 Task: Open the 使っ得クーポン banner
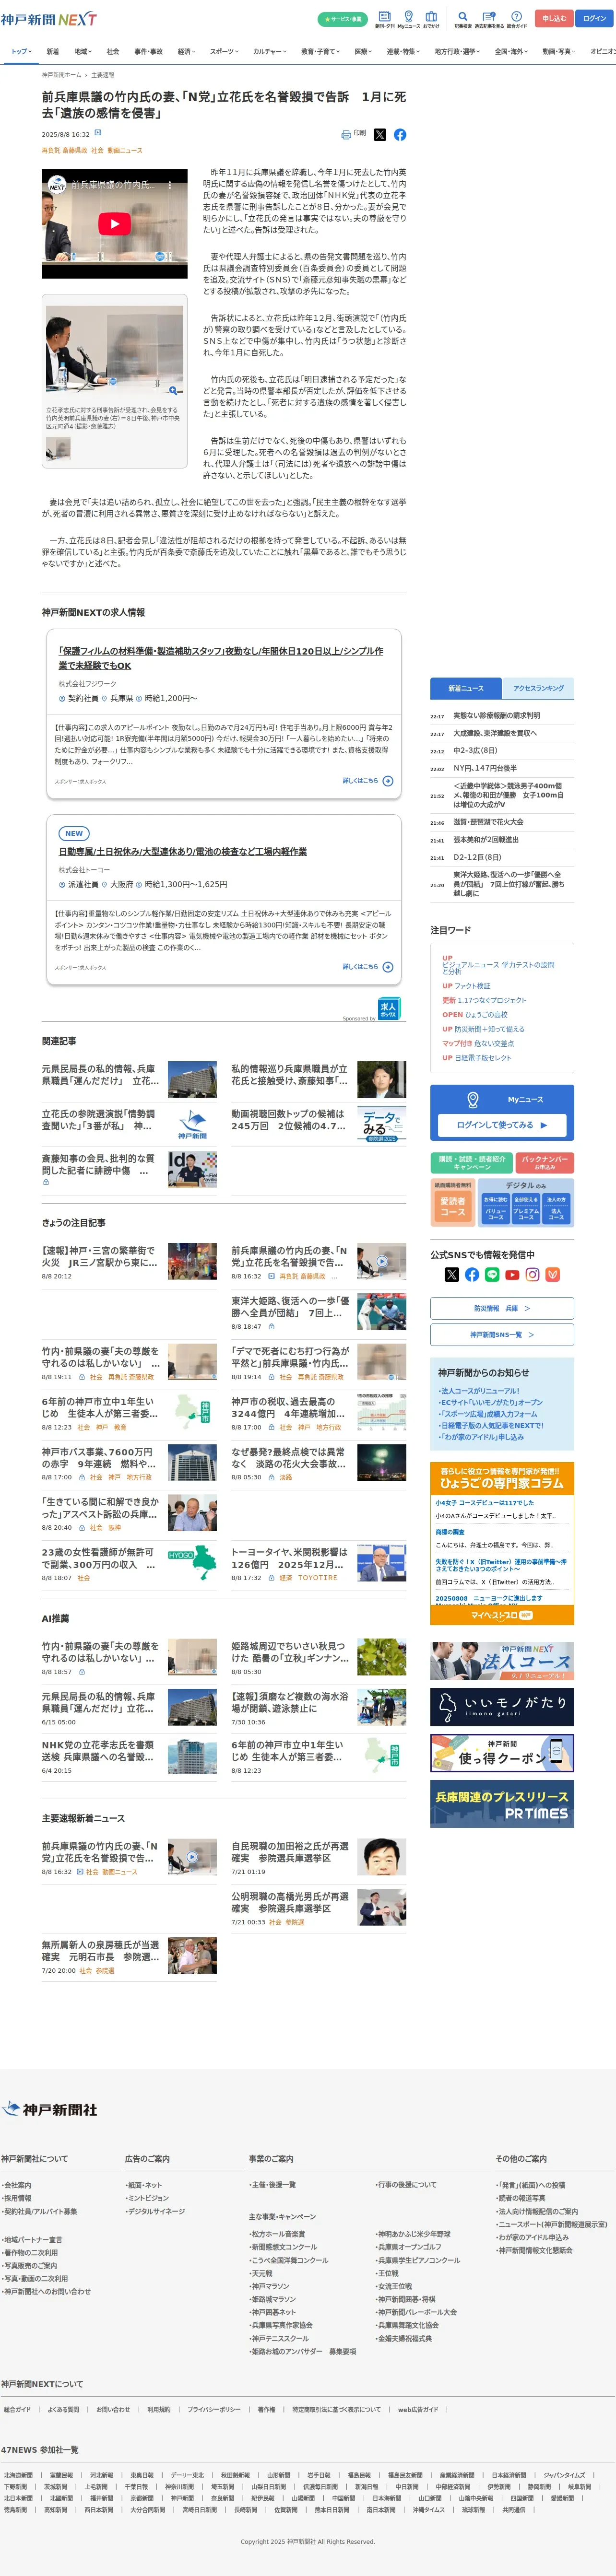pos(502,1752)
